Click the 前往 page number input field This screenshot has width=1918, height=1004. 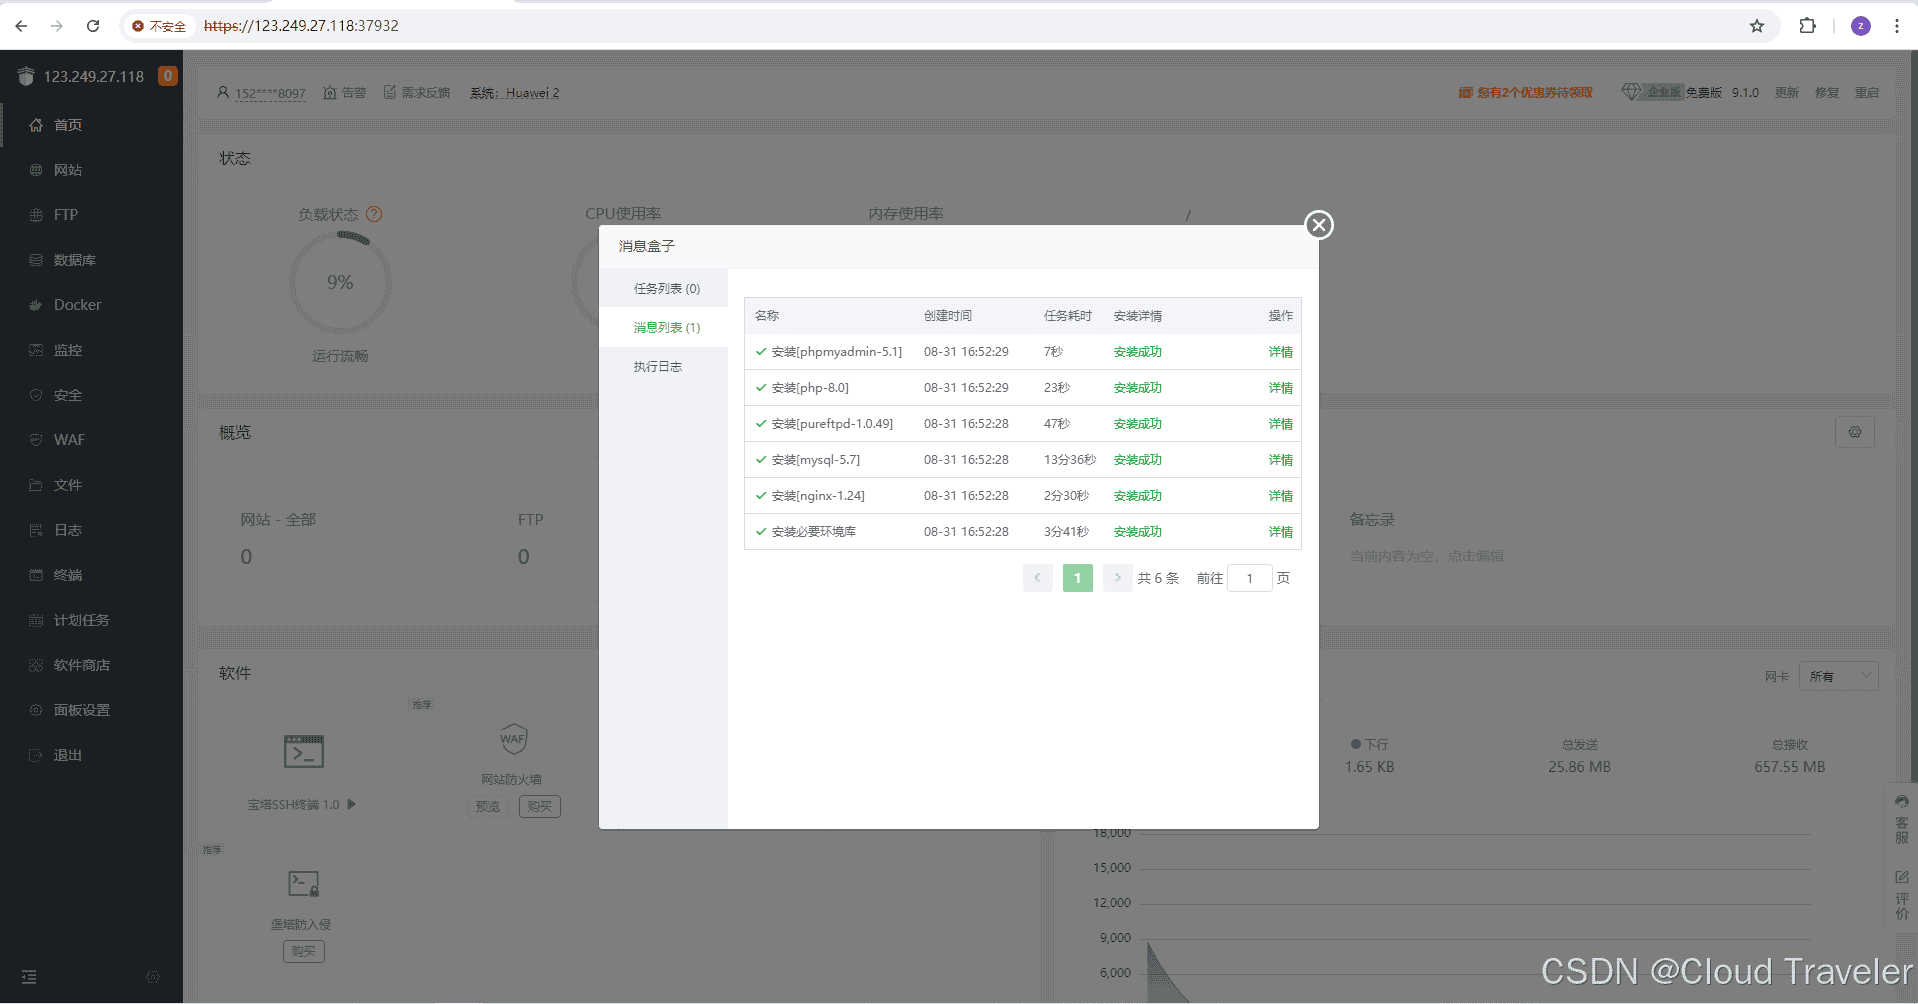tap(1249, 577)
